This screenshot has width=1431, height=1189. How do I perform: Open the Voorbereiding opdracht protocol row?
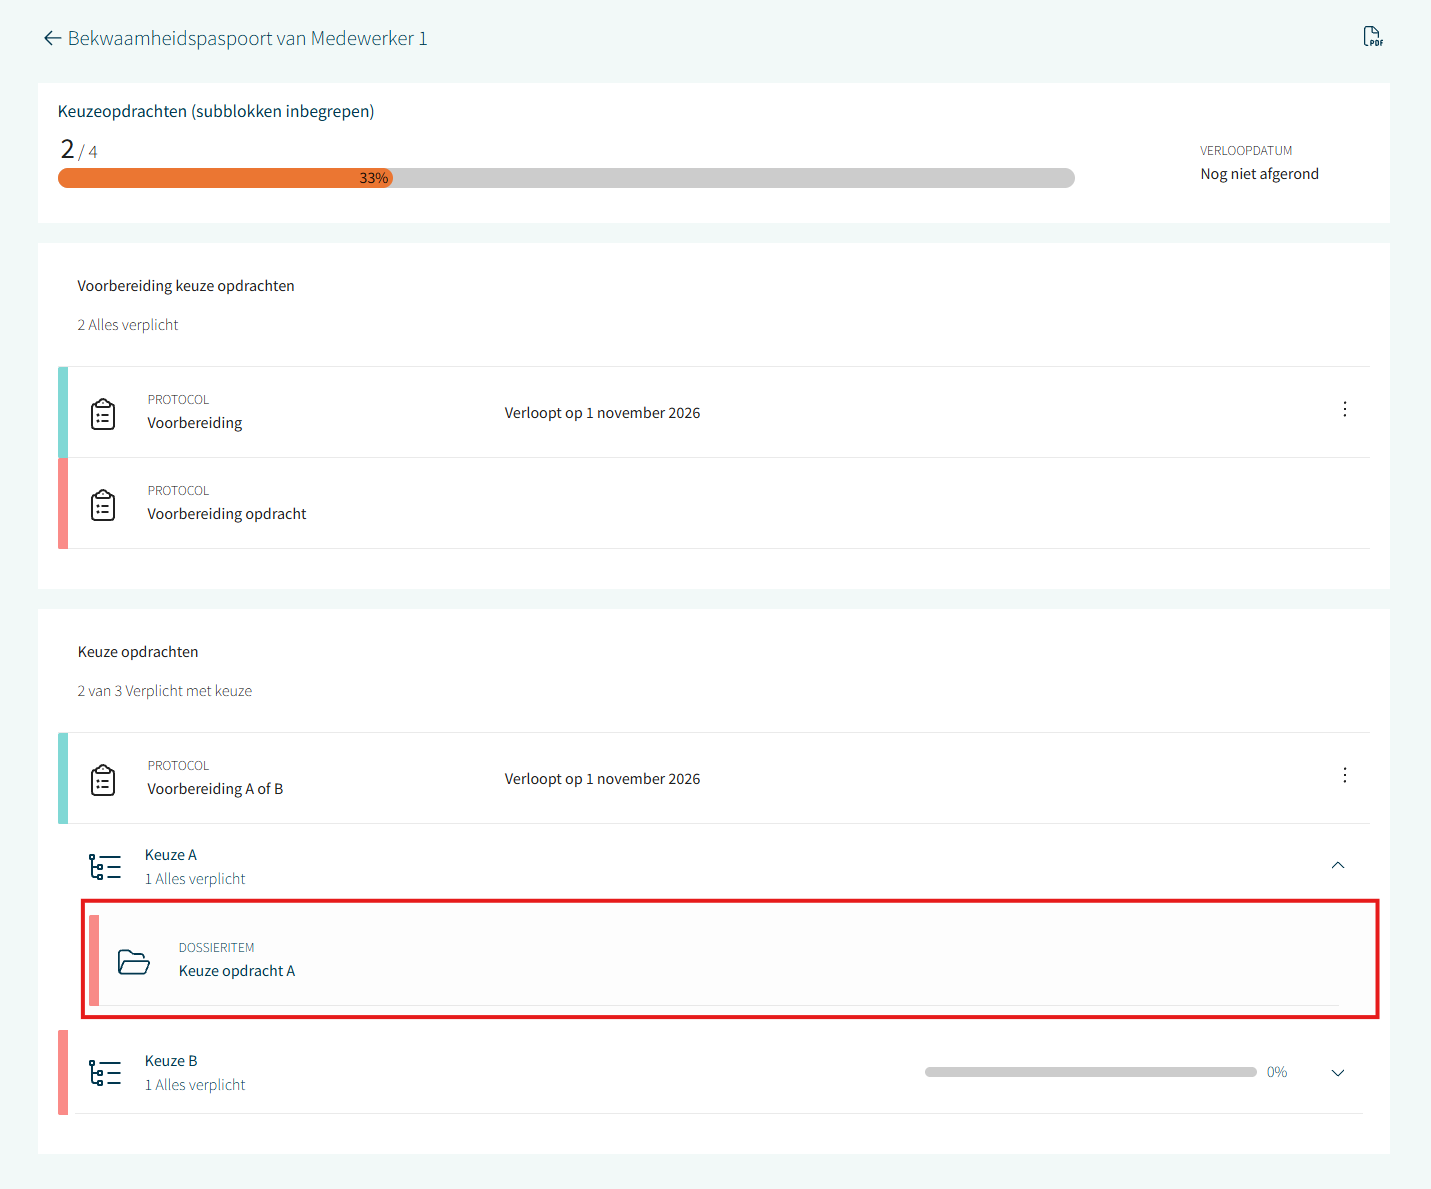pos(227,514)
